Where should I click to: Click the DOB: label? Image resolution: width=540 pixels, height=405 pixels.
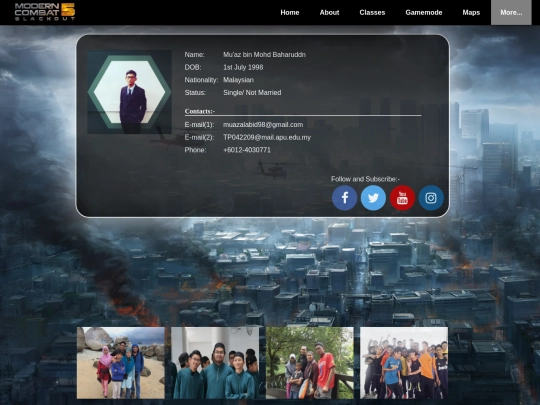click(x=193, y=68)
